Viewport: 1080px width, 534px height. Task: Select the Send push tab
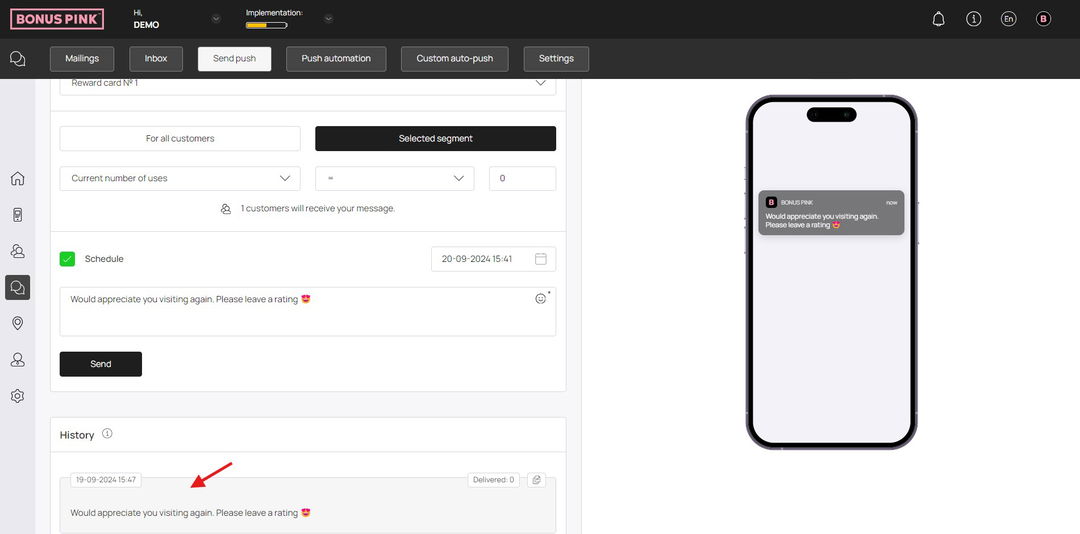[x=234, y=59]
